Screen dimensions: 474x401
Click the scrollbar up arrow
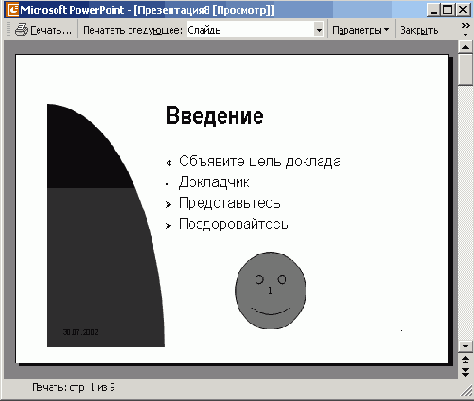pyautogui.click(x=465, y=47)
